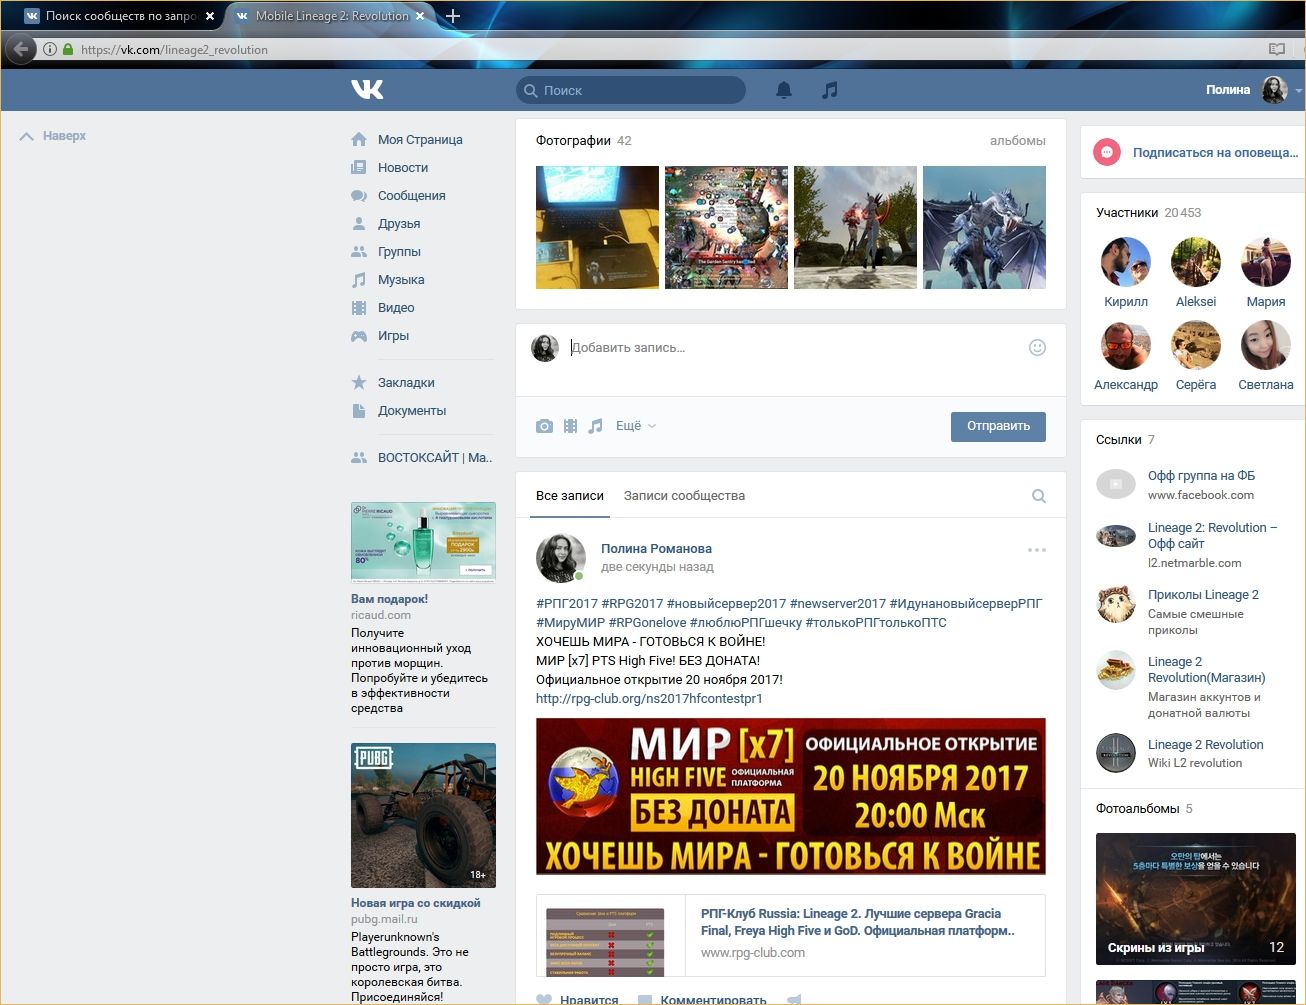
Task: Open rpg-club.org contest link in post
Action: [649, 699]
